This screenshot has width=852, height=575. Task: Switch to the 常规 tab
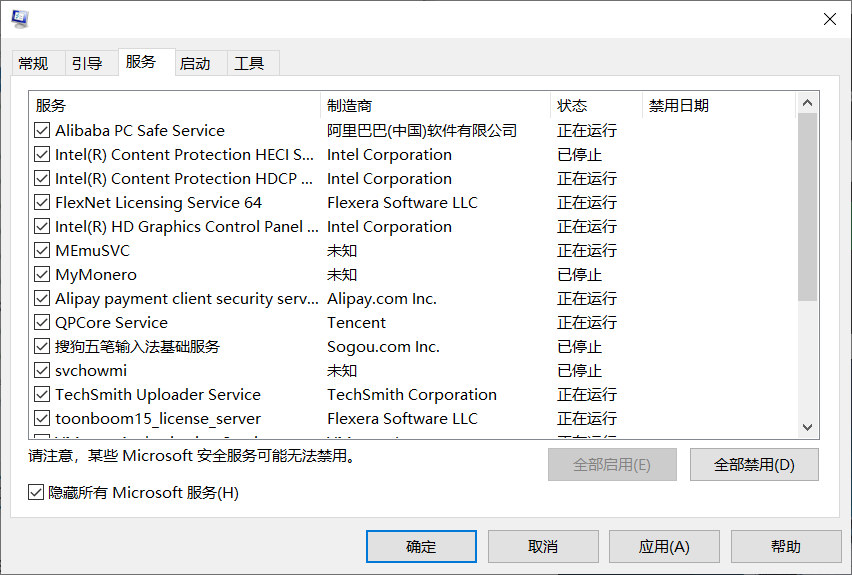(x=34, y=64)
